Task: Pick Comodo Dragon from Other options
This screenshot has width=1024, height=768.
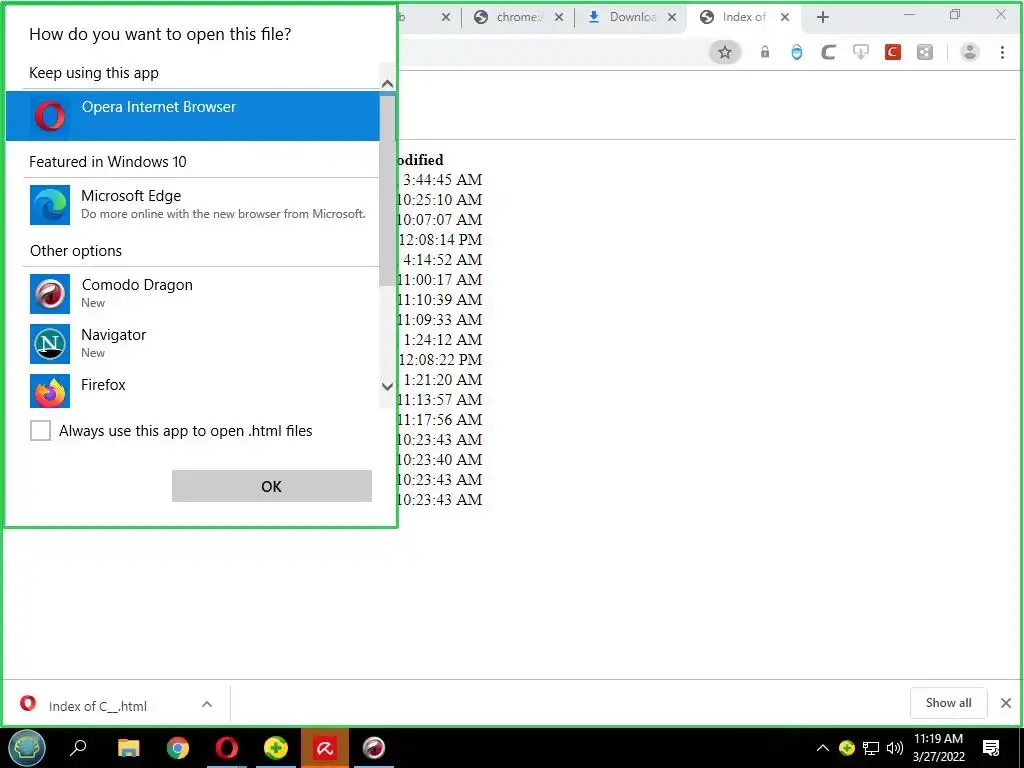Action: coord(201,293)
